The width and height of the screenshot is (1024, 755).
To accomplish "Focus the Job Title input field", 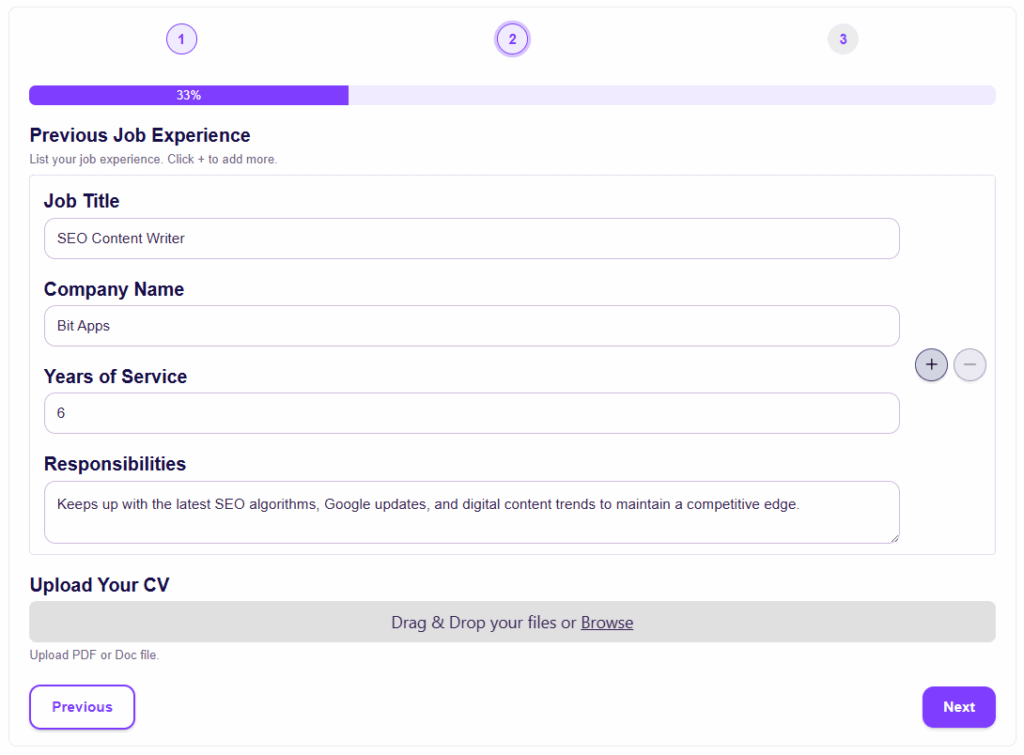I will [471, 239].
